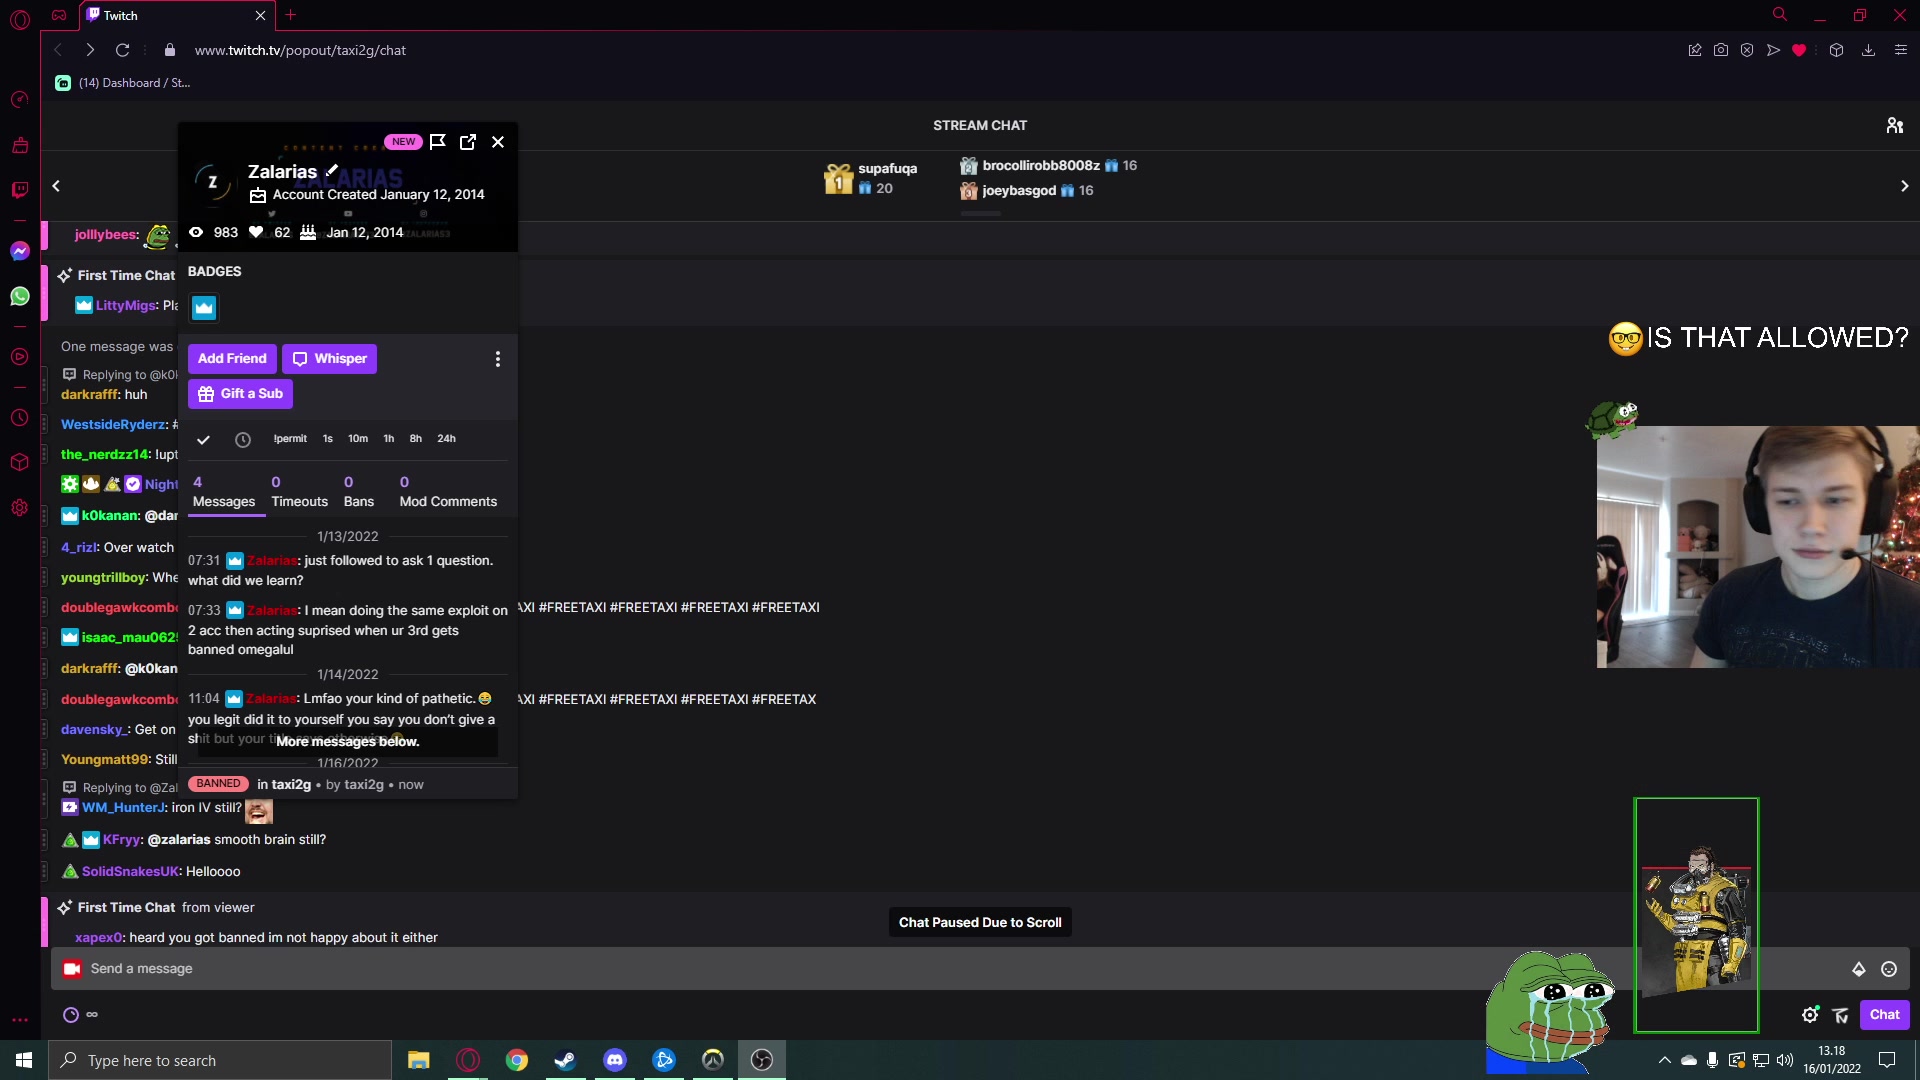Click the Whisper button

[x=330, y=359]
